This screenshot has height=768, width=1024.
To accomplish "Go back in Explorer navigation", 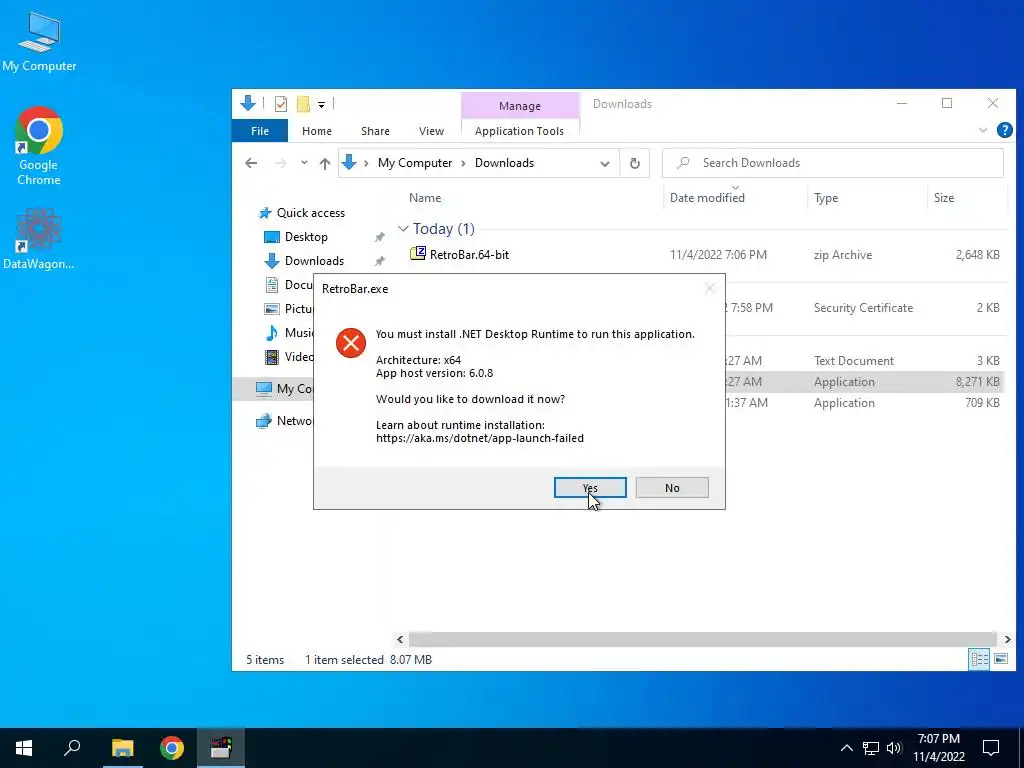I will 251,163.
